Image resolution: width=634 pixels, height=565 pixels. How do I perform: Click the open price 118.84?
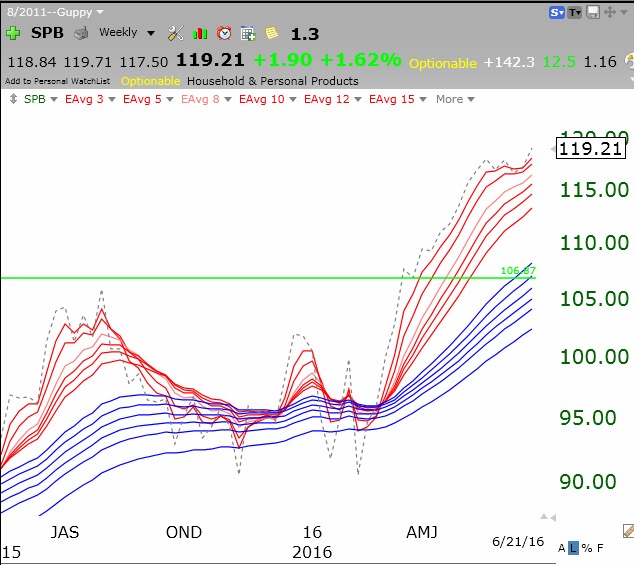click(x=32, y=62)
